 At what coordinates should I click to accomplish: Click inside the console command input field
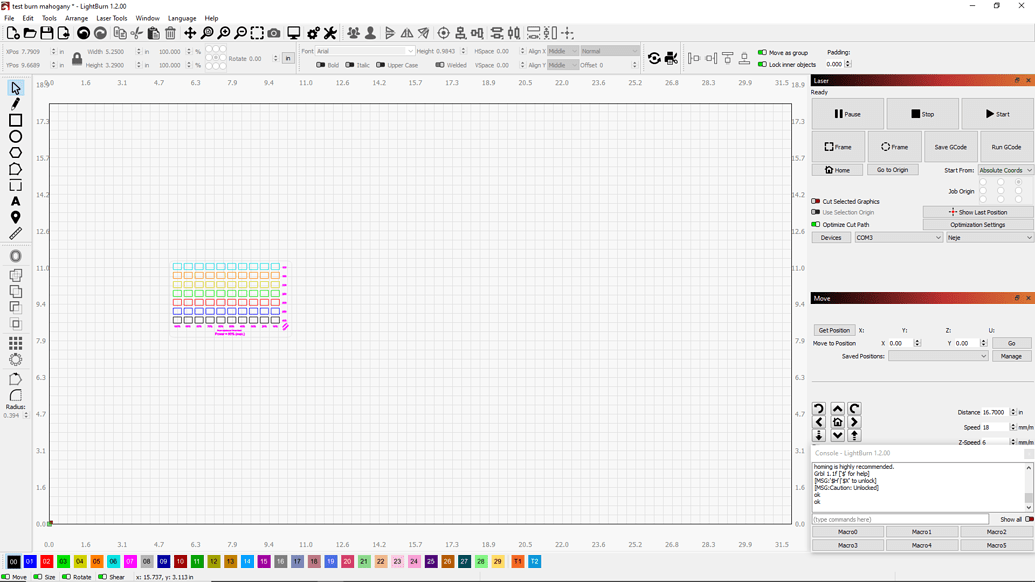click(x=900, y=519)
